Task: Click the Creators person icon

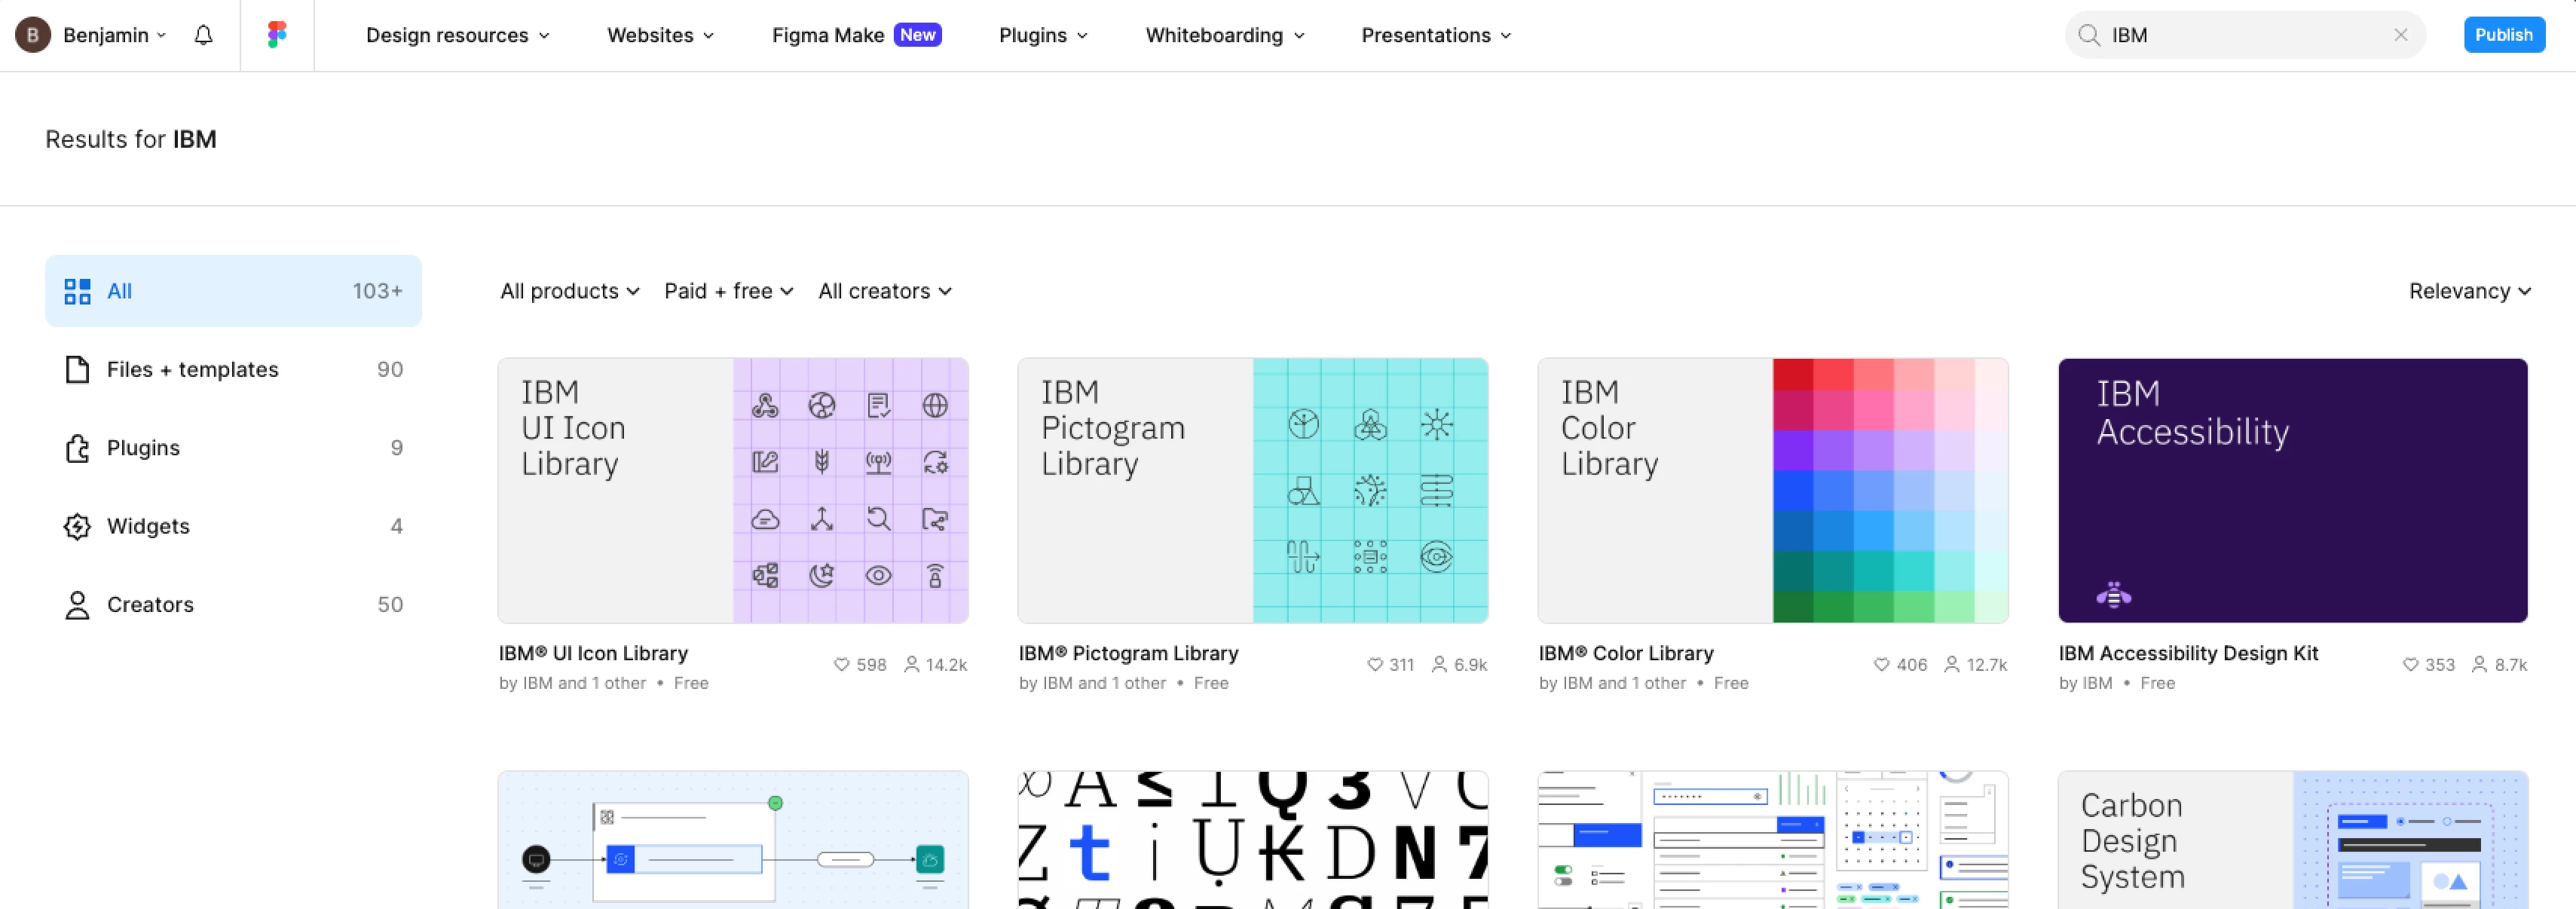Action: tap(77, 605)
